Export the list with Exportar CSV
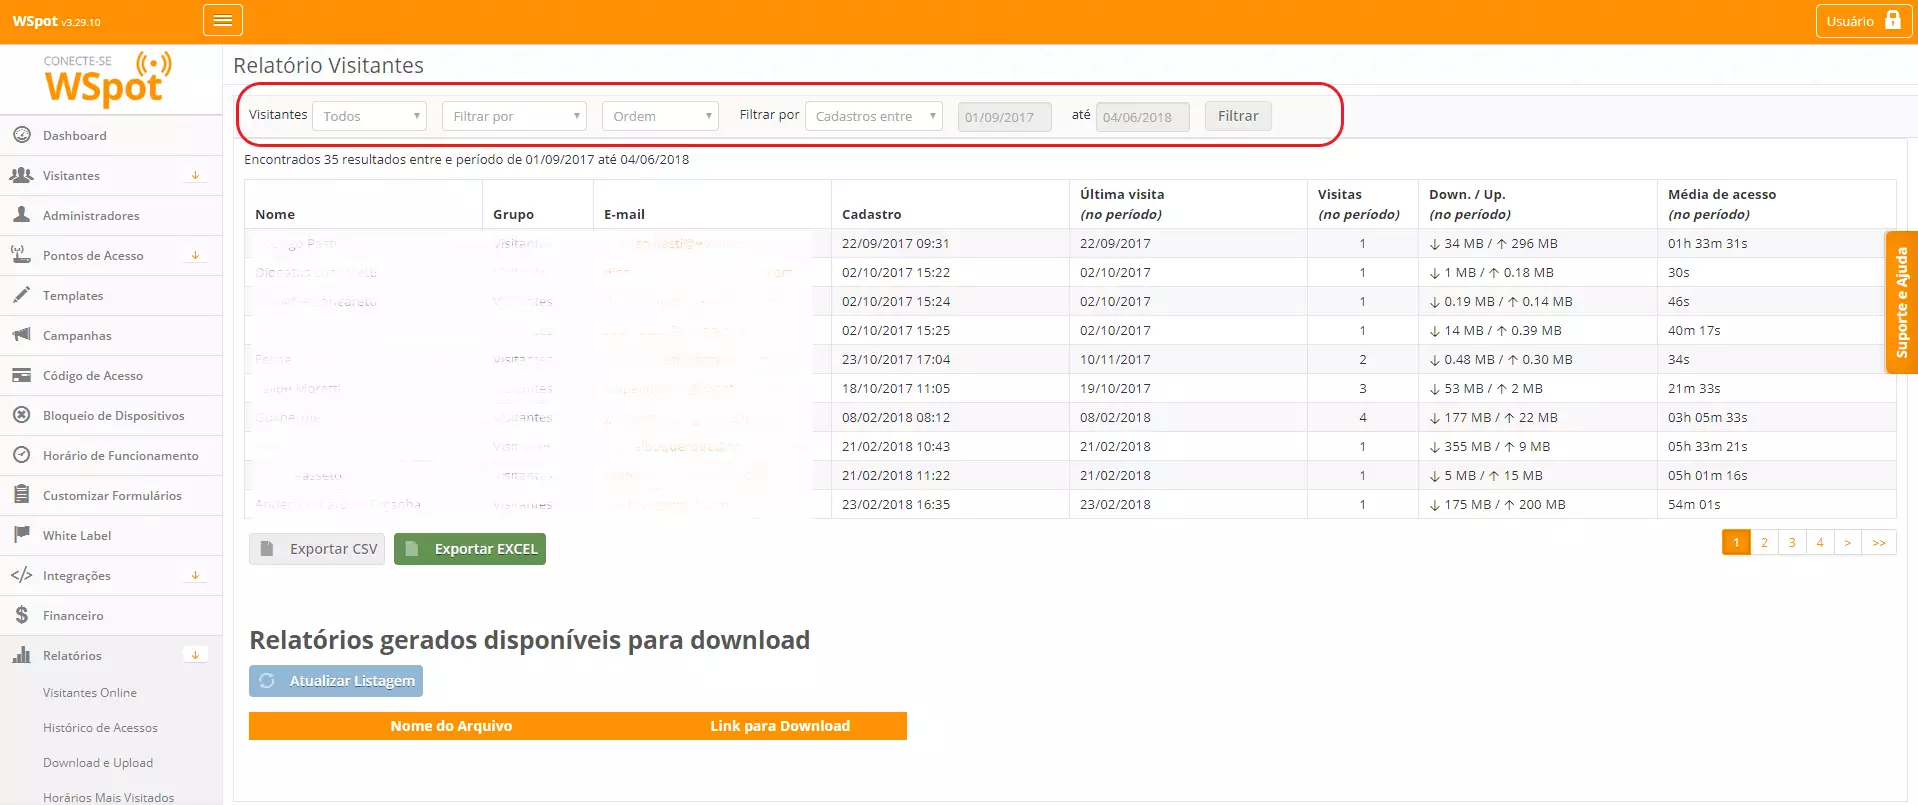Image resolution: width=1918 pixels, height=805 pixels. point(317,548)
